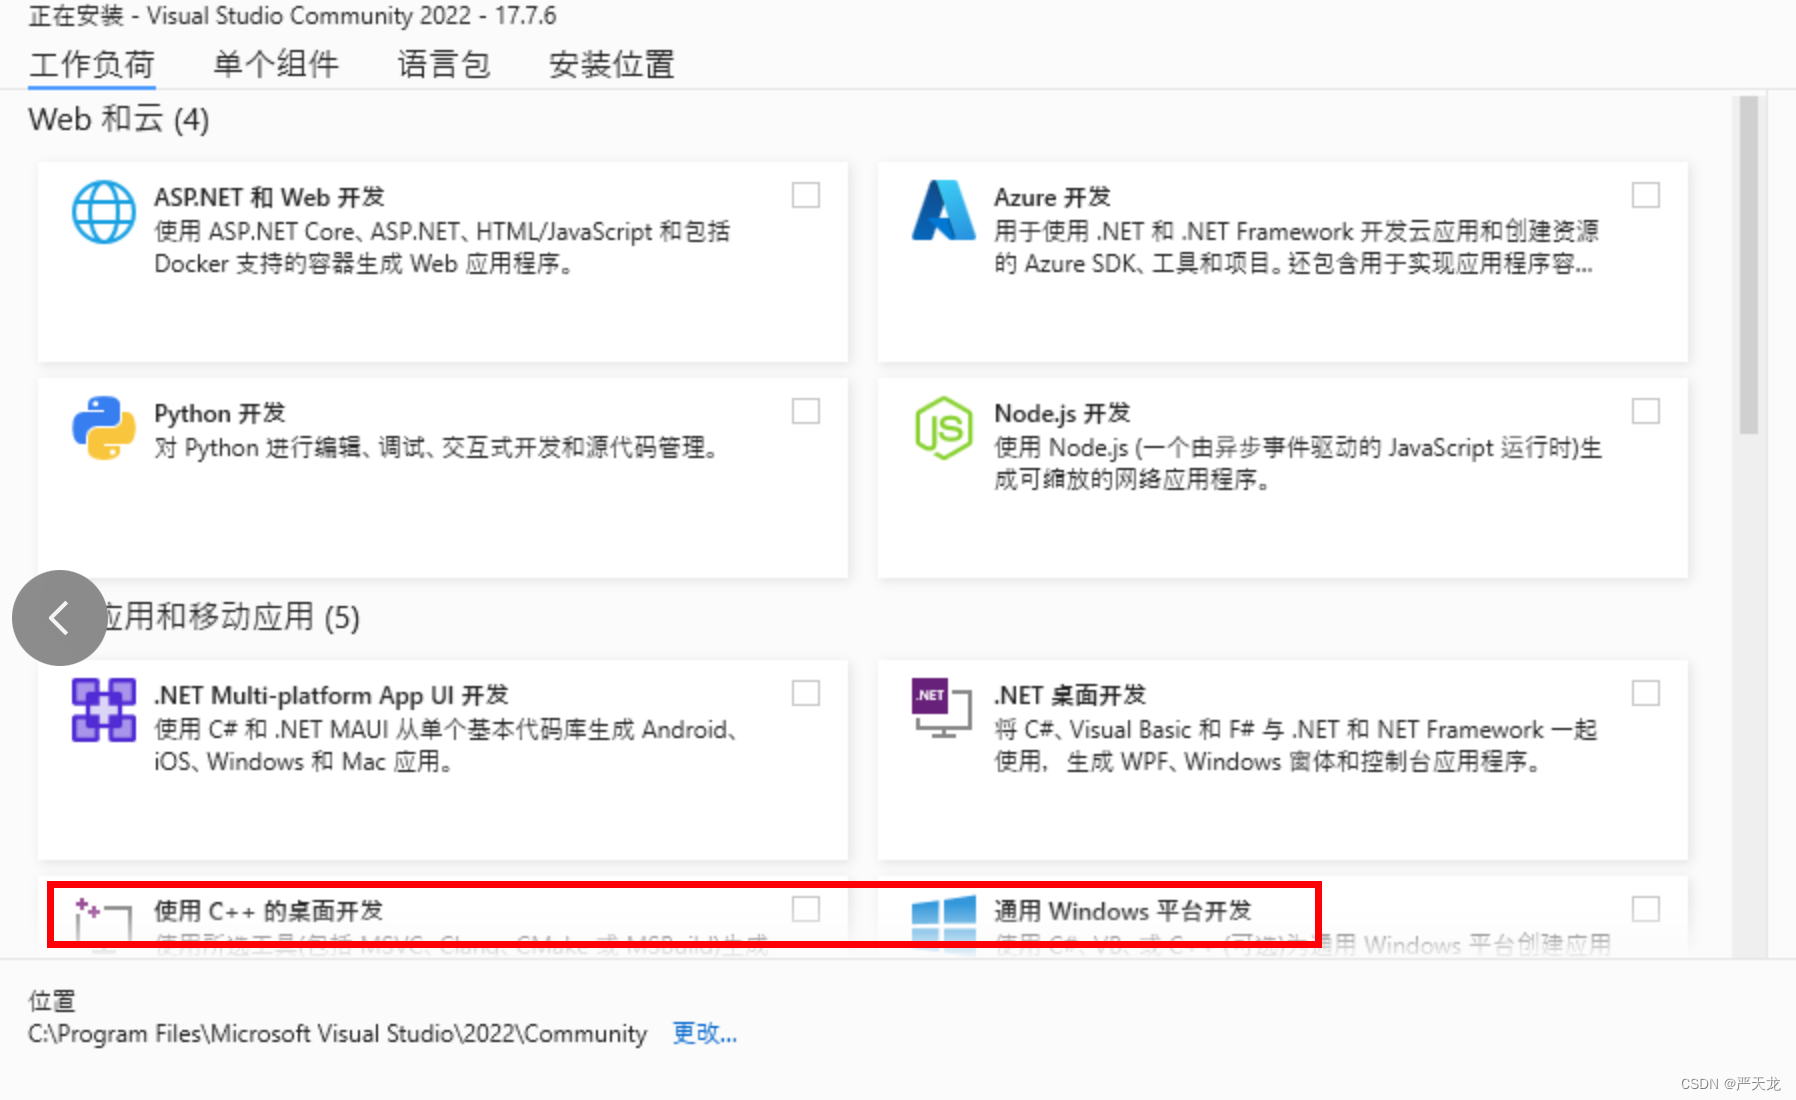This screenshot has width=1796, height=1100.
Task: Click the Node.js hexagon logo icon
Action: [943, 428]
